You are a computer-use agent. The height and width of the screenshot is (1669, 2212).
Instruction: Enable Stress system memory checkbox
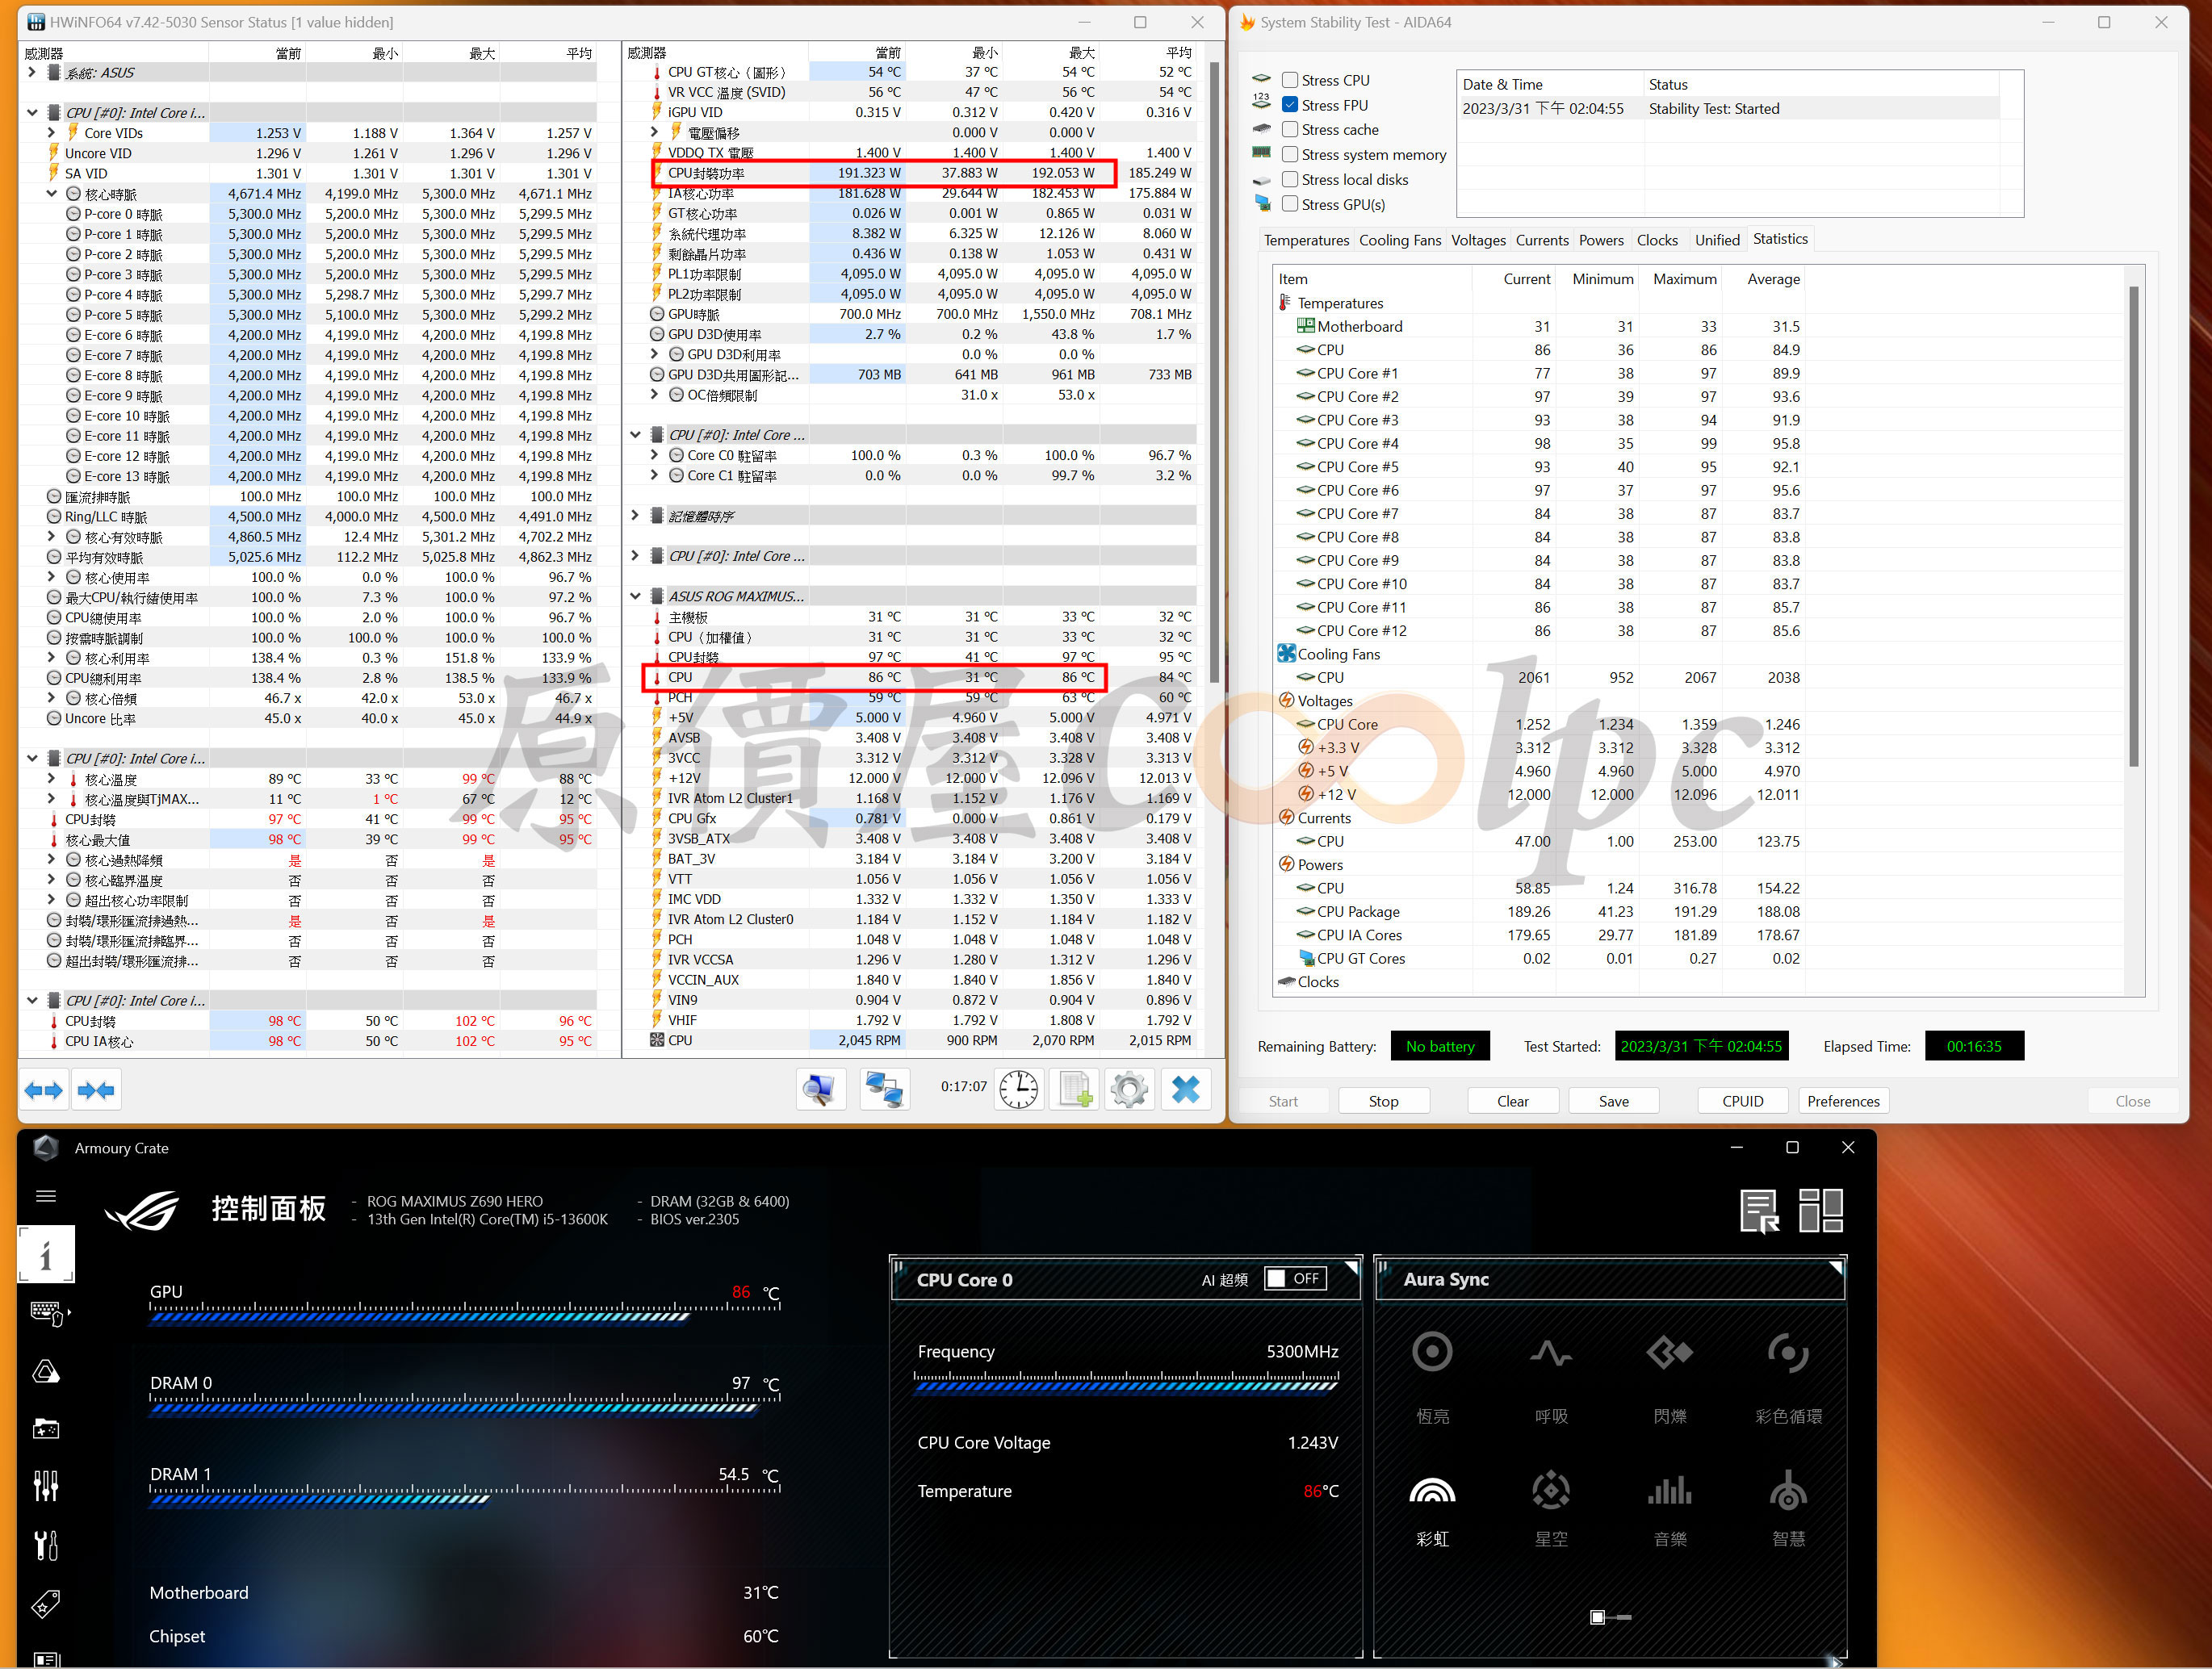tap(1290, 154)
